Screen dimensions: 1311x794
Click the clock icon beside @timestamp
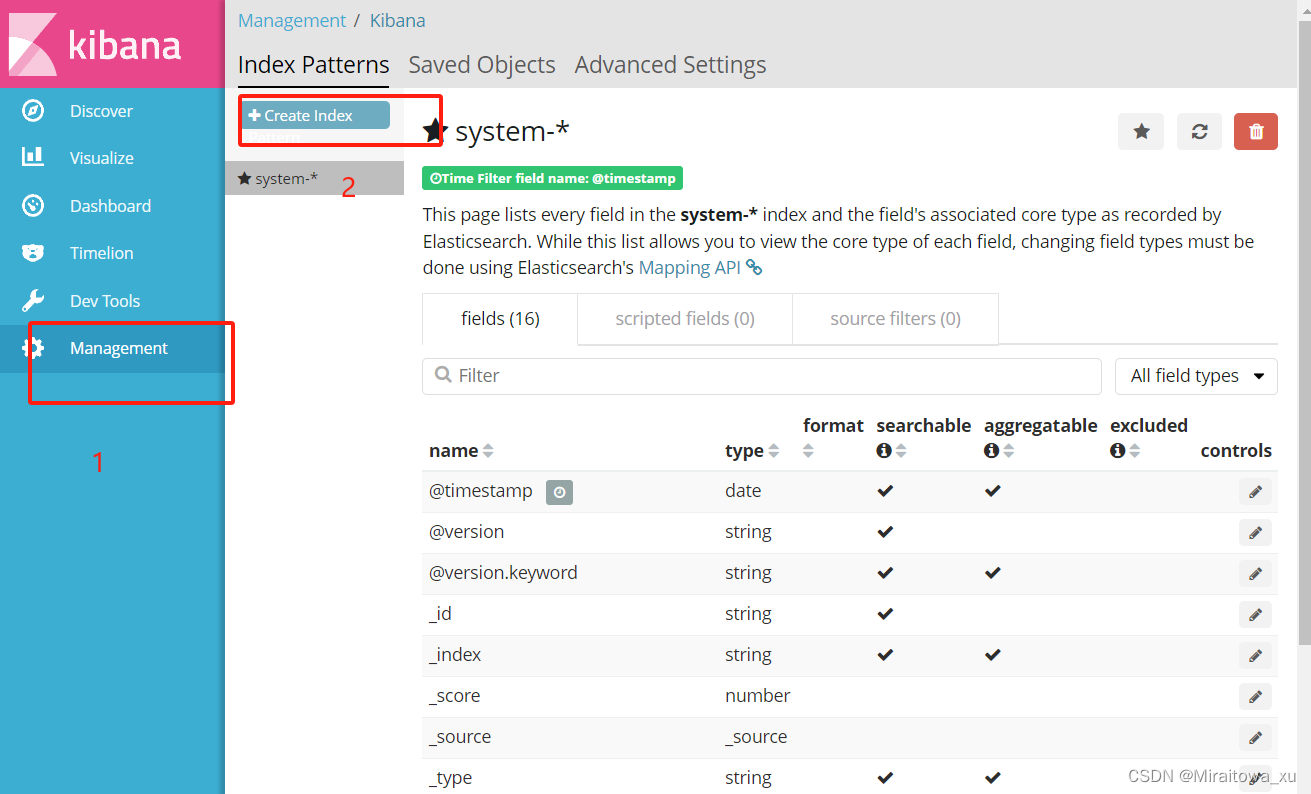[559, 492]
